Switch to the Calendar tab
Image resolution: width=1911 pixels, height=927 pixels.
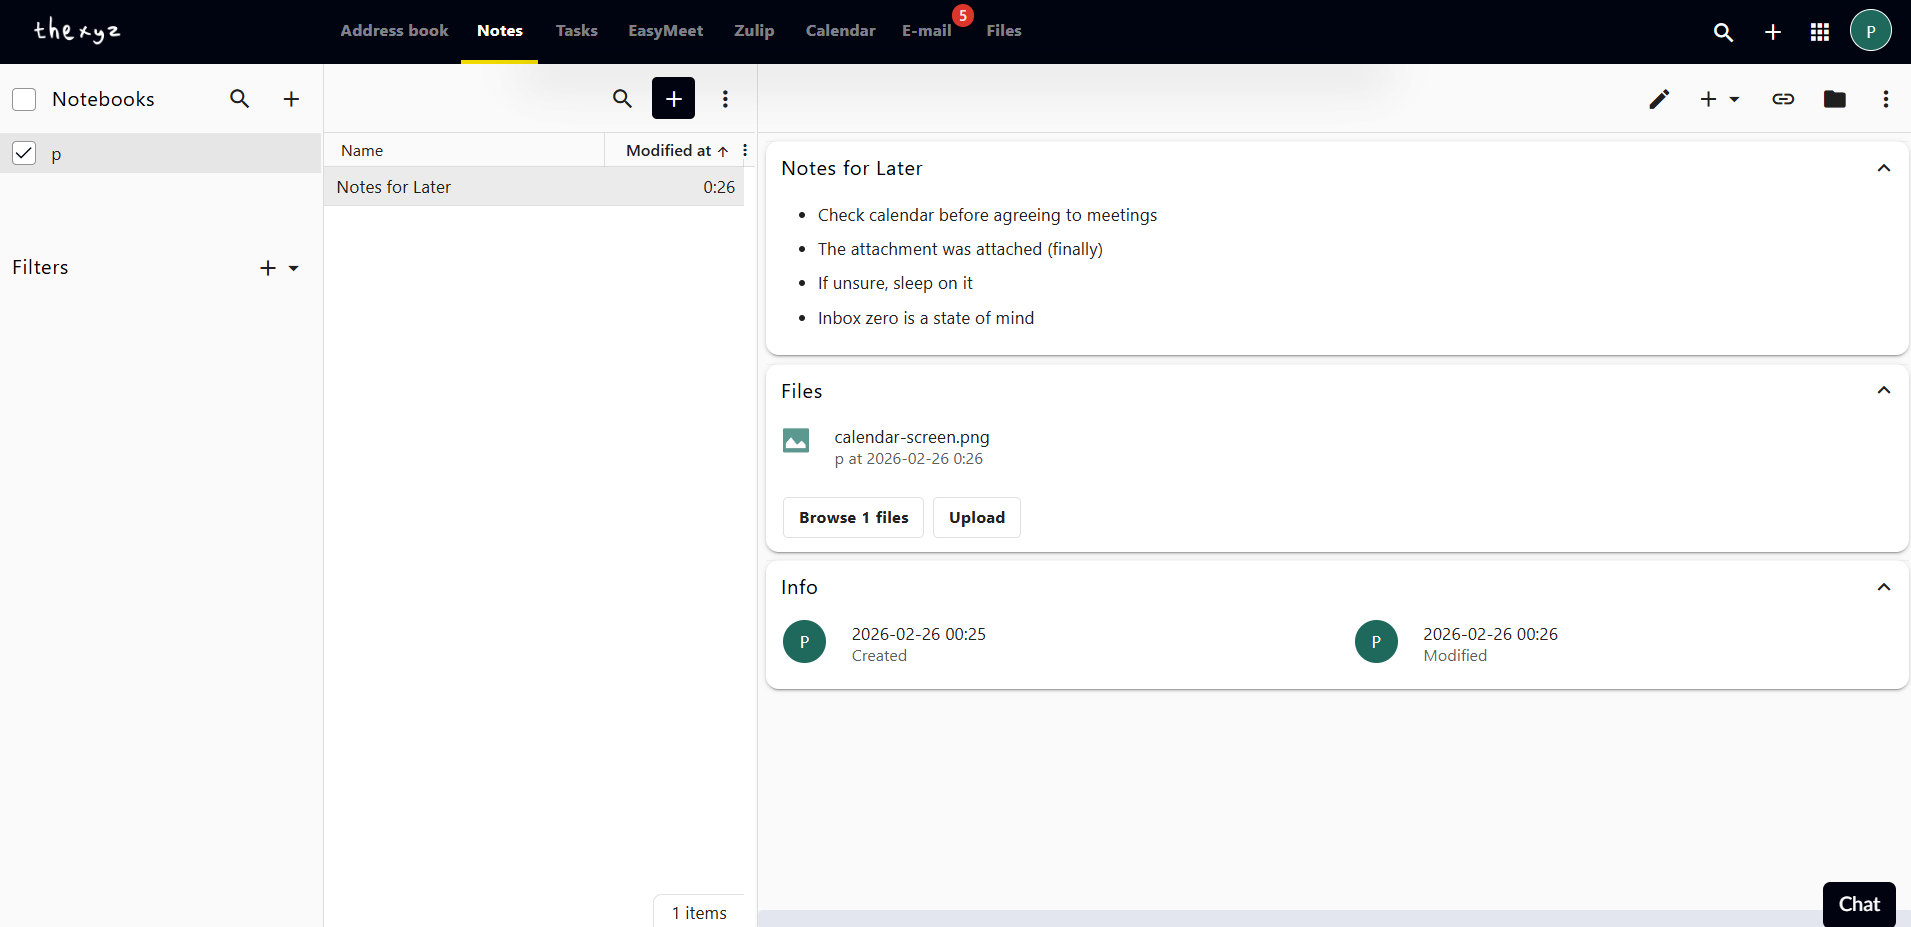click(x=840, y=31)
